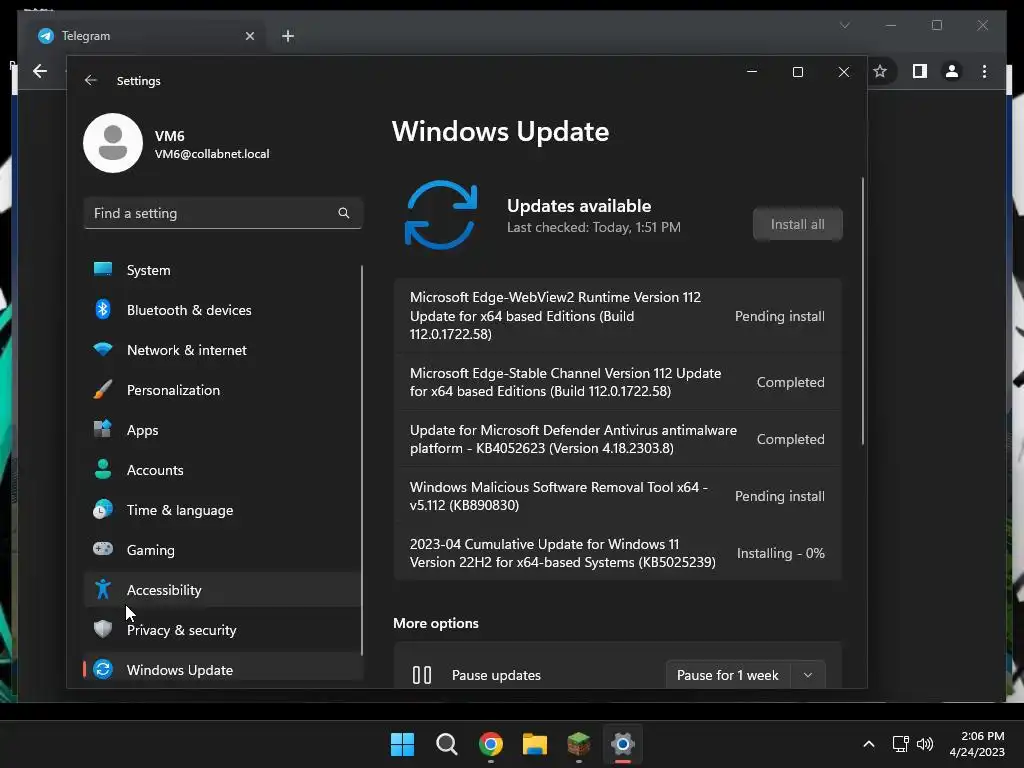Click the 2023-04 Cumulative Update KB5025239 entry
Viewport: 1024px width, 768px height.
click(617, 552)
